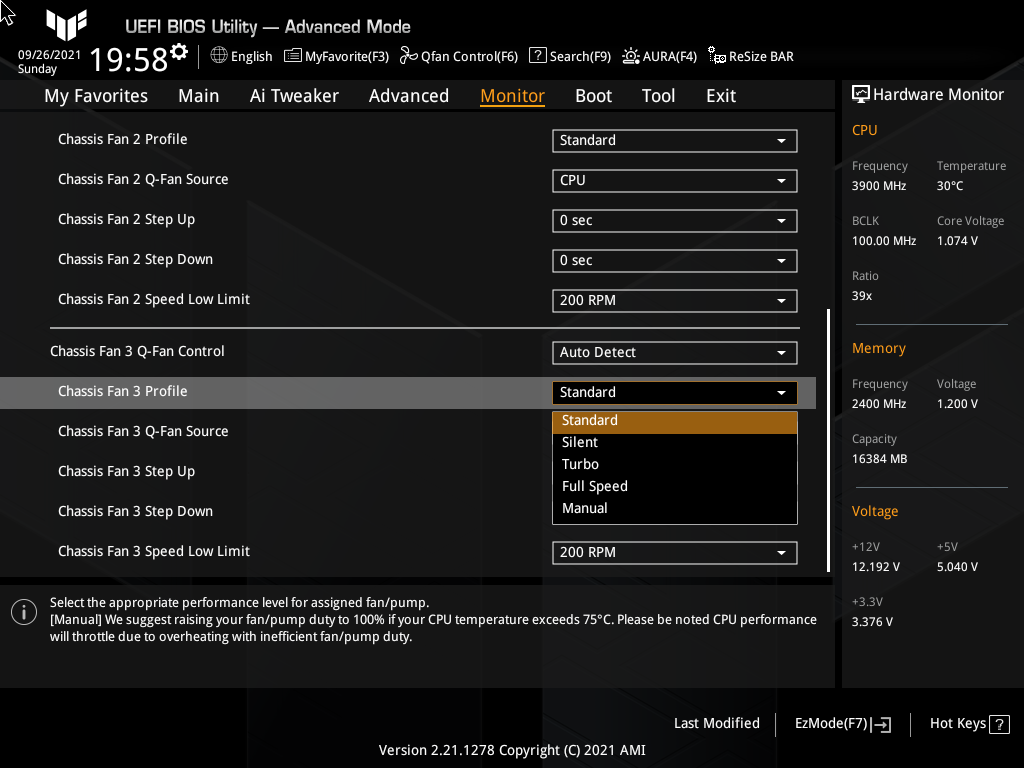
Task: Click the Hot Keys question box icon
Action: pos(999,724)
